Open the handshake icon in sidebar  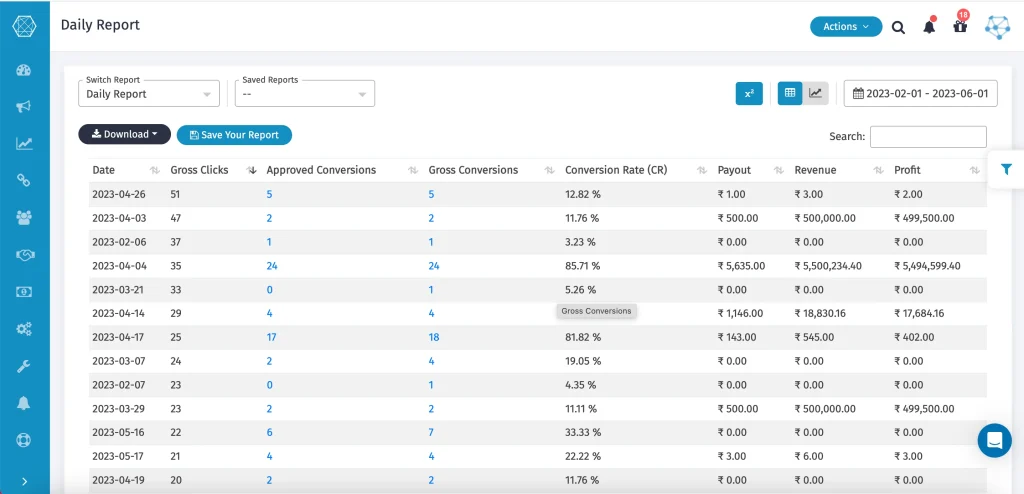(x=24, y=255)
